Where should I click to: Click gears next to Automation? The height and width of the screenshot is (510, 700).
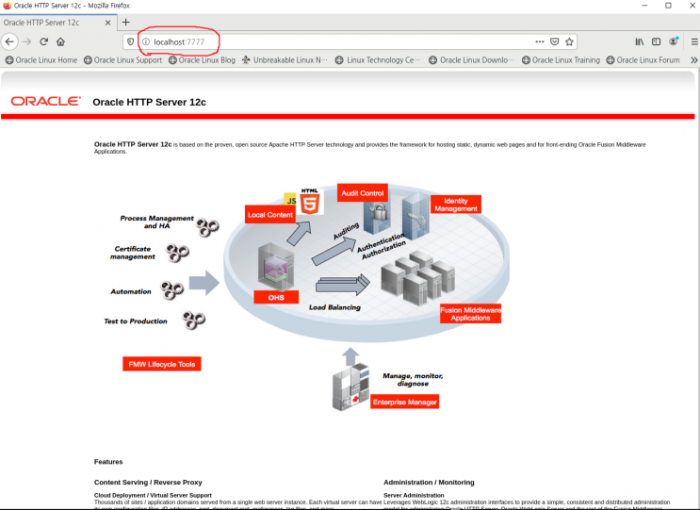tap(172, 291)
